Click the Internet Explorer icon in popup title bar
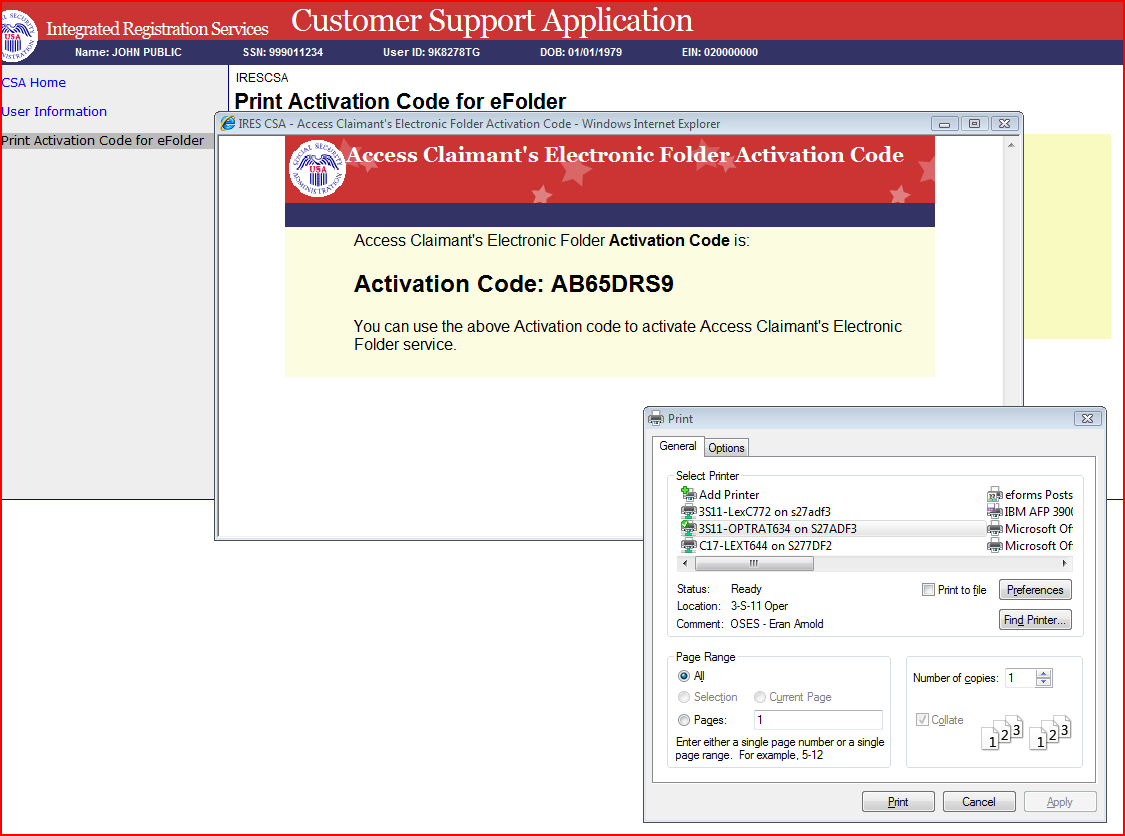 [x=228, y=124]
